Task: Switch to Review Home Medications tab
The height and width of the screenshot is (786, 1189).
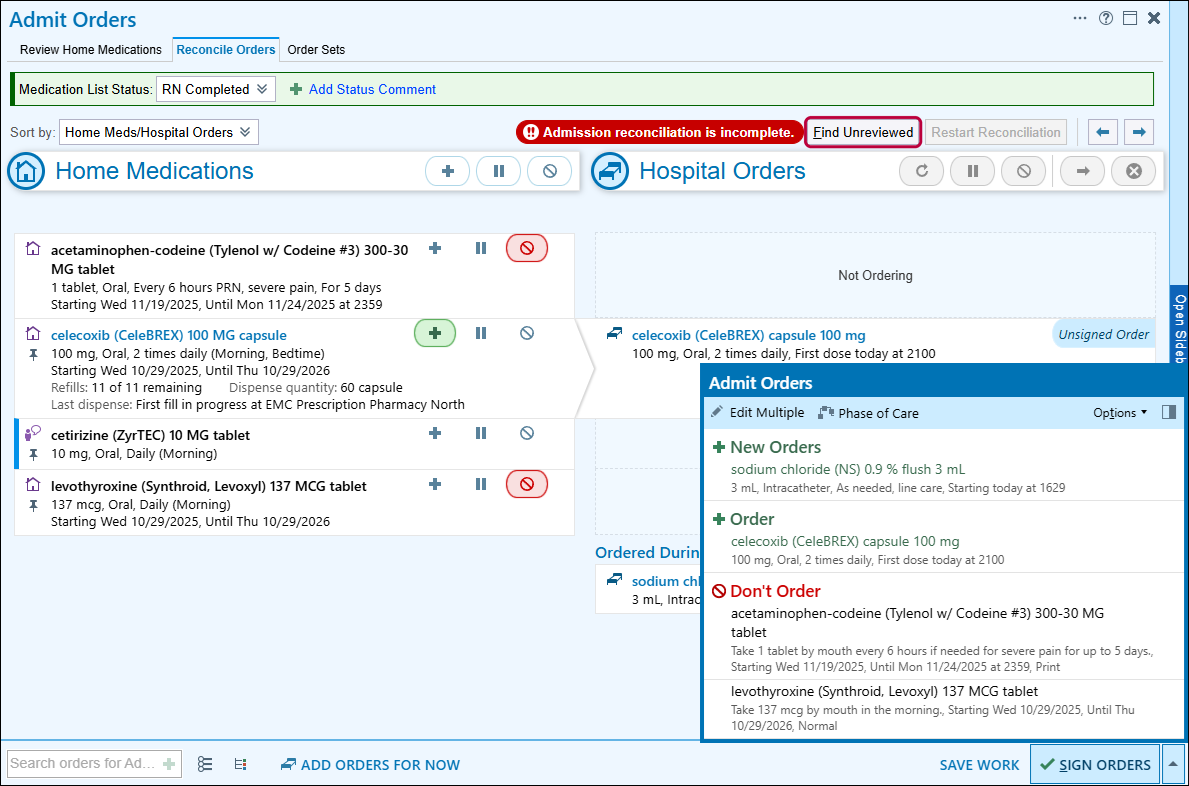Action: click(91, 49)
